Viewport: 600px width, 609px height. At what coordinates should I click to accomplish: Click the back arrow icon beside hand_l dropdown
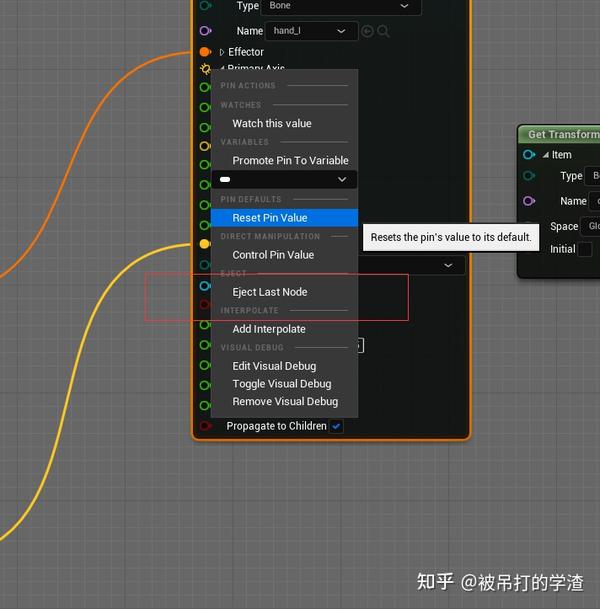click(x=367, y=31)
